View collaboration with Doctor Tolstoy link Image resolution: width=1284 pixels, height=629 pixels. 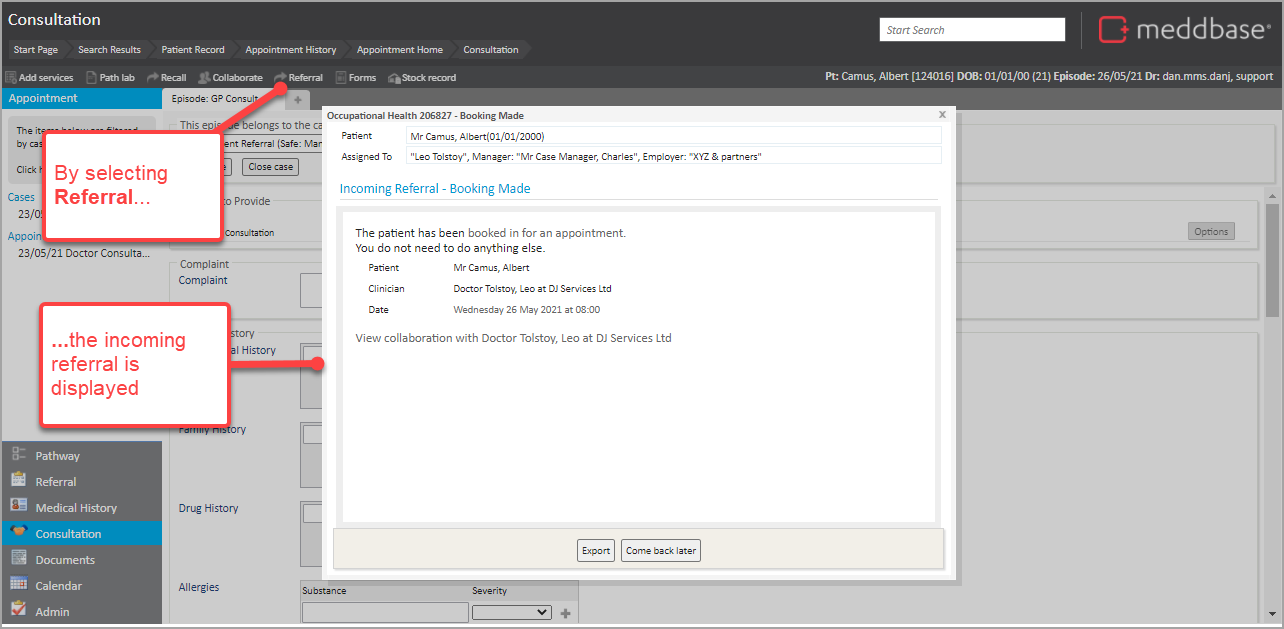(x=513, y=338)
